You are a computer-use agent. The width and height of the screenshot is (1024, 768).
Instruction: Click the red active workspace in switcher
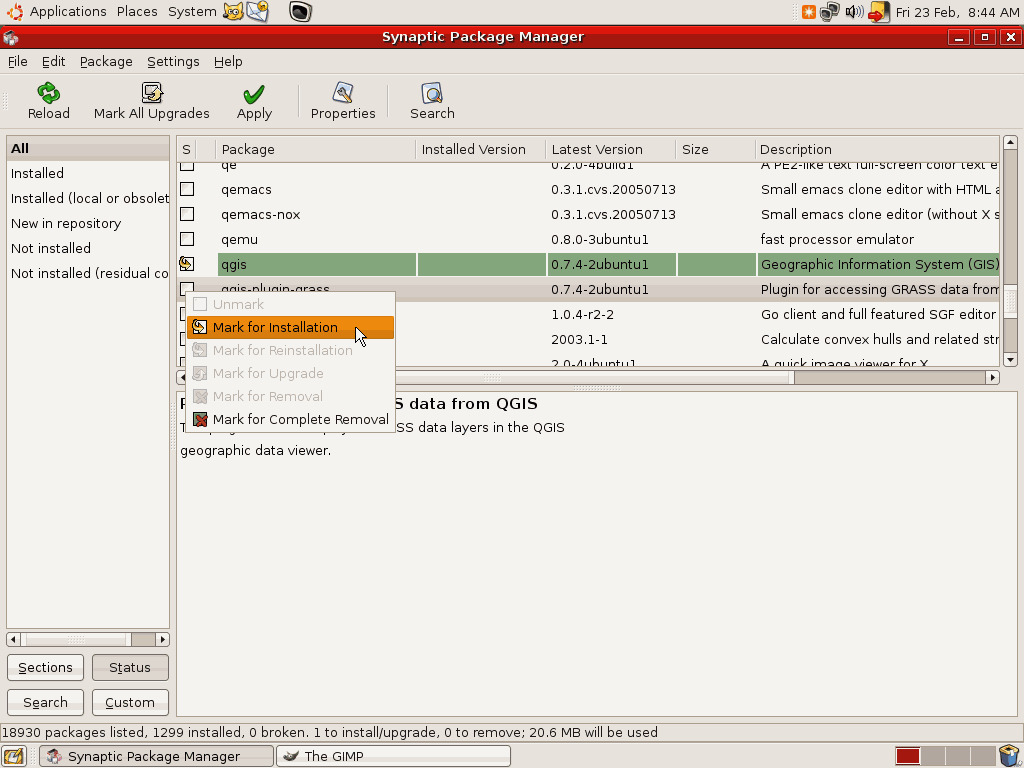908,756
